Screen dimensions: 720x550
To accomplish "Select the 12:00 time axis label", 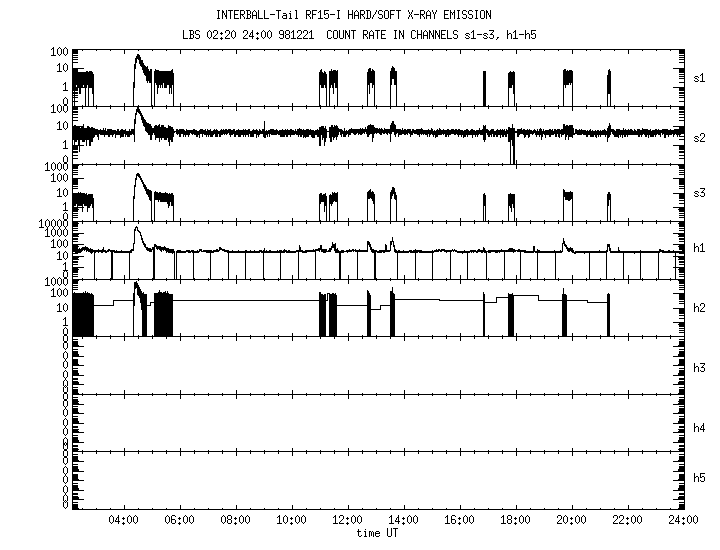I will [347, 521].
